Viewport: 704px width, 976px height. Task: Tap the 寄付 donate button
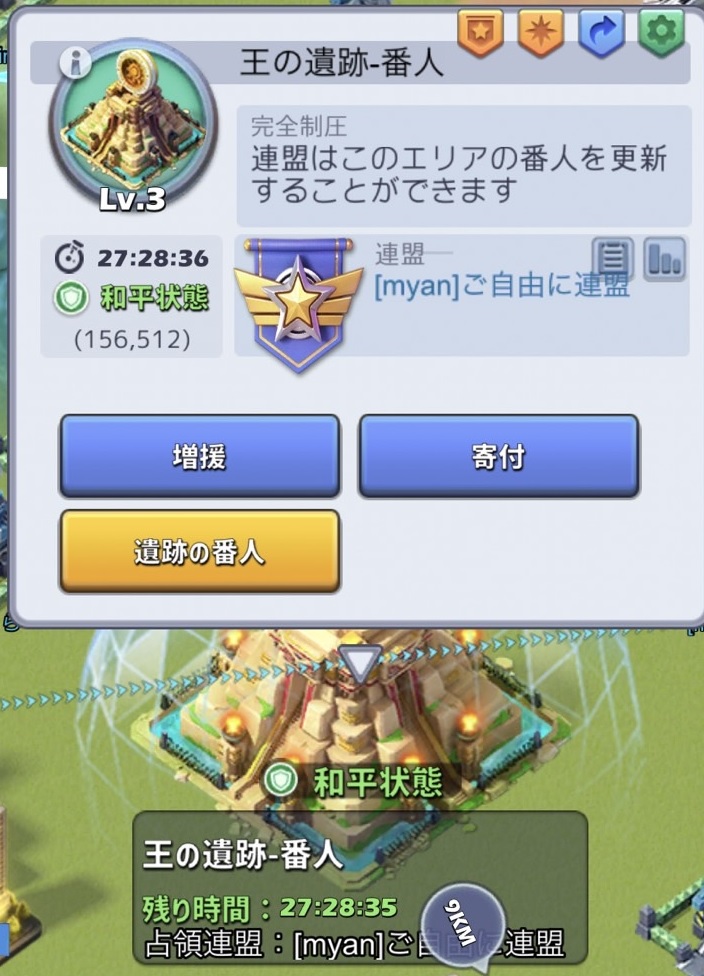click(x=499, y=456)
